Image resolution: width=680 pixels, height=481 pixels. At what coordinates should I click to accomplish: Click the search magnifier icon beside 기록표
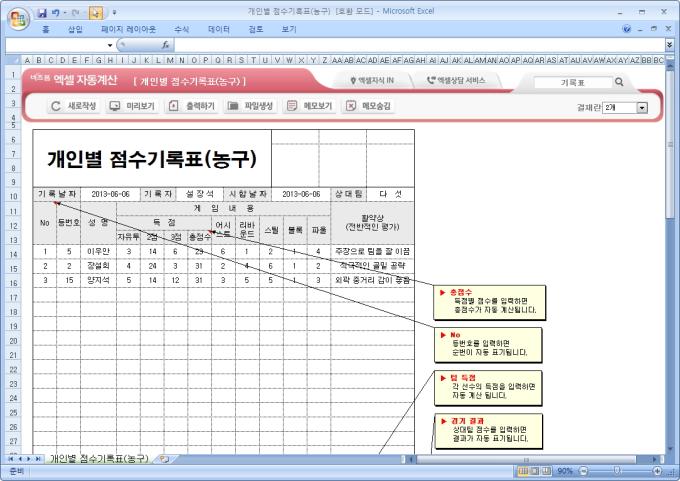point(619,82)
